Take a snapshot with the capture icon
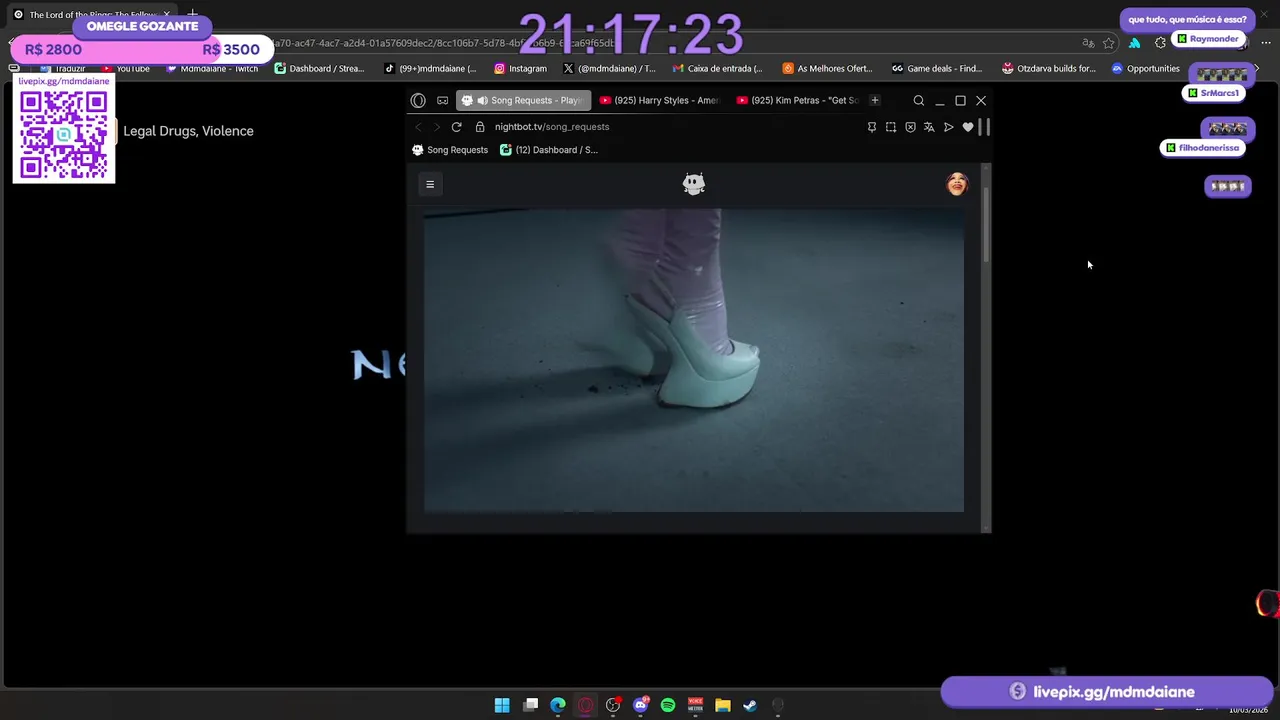Image resolution: width=1280 pixels, height=720 pixels. (x=891, y=127)
